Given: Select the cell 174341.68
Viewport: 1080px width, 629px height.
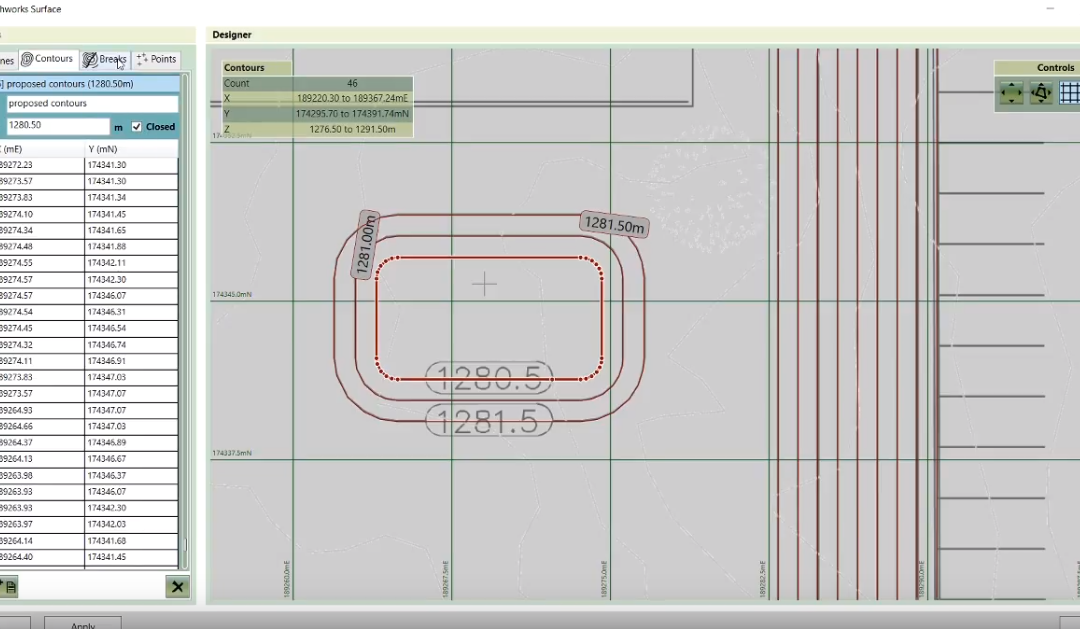Looking at the screenshot, I should [131, 541].
